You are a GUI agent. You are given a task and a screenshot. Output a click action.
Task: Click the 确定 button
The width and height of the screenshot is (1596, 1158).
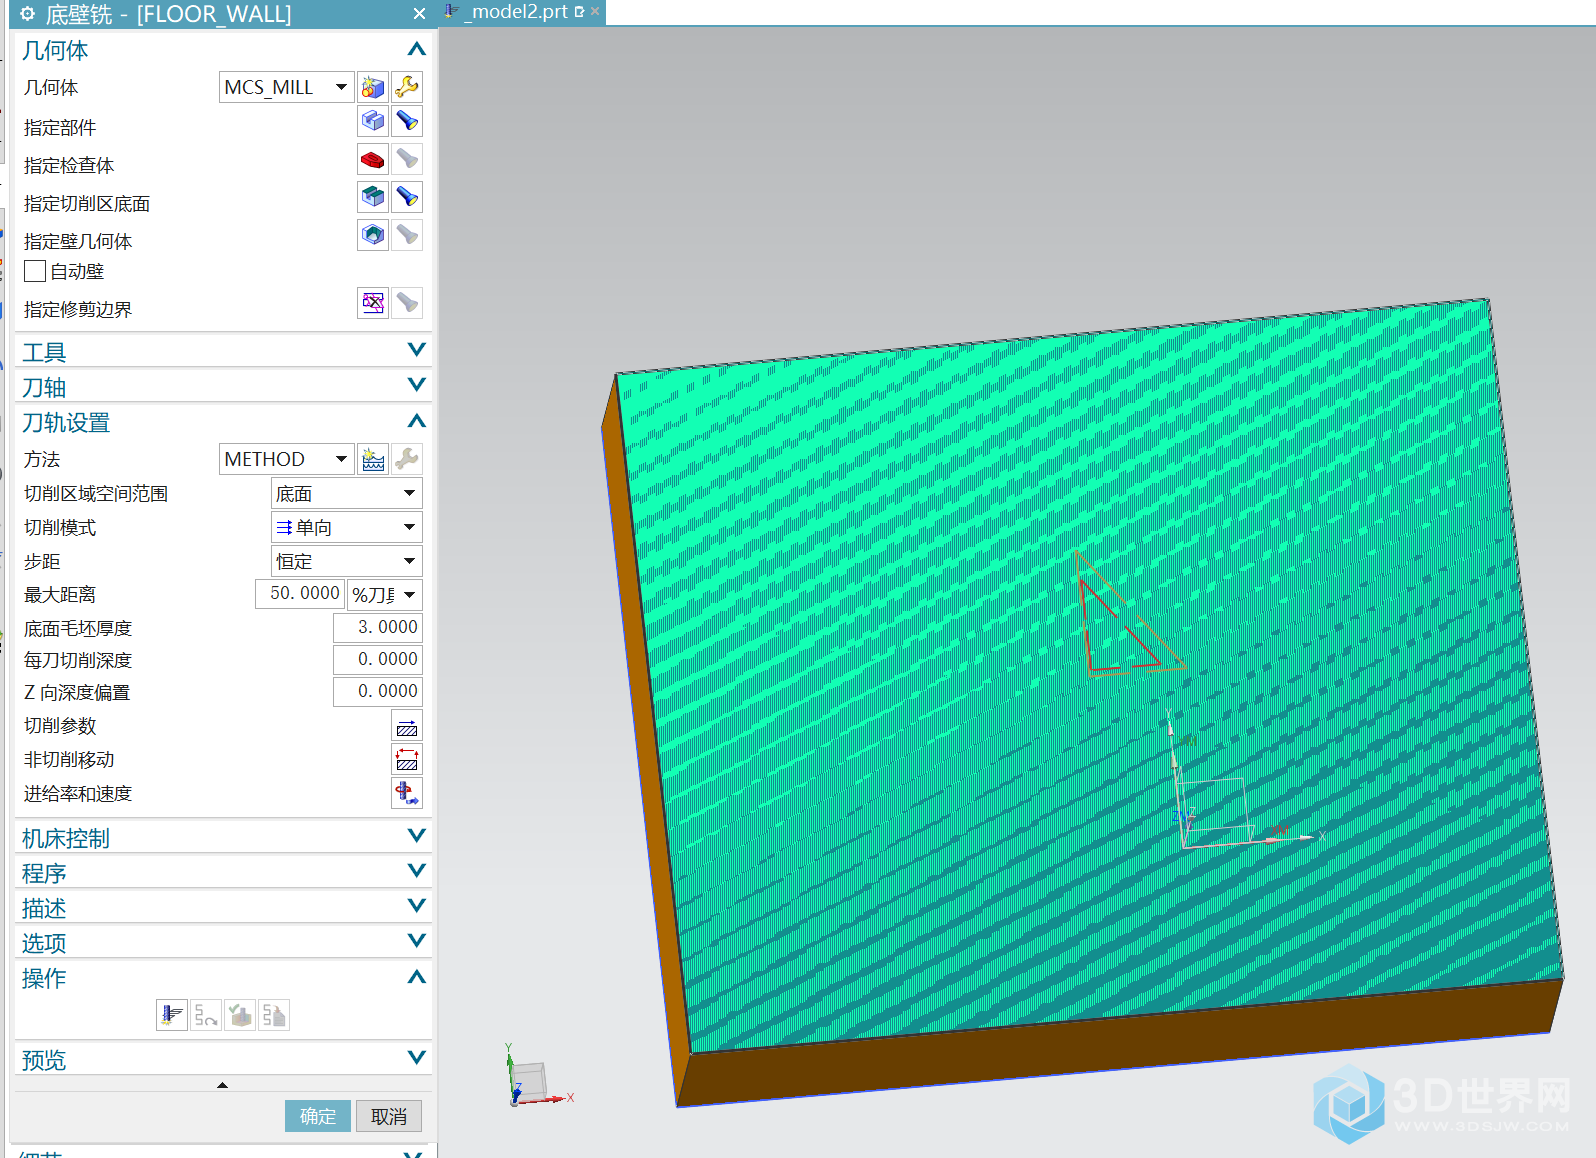tap(318, 1116)
